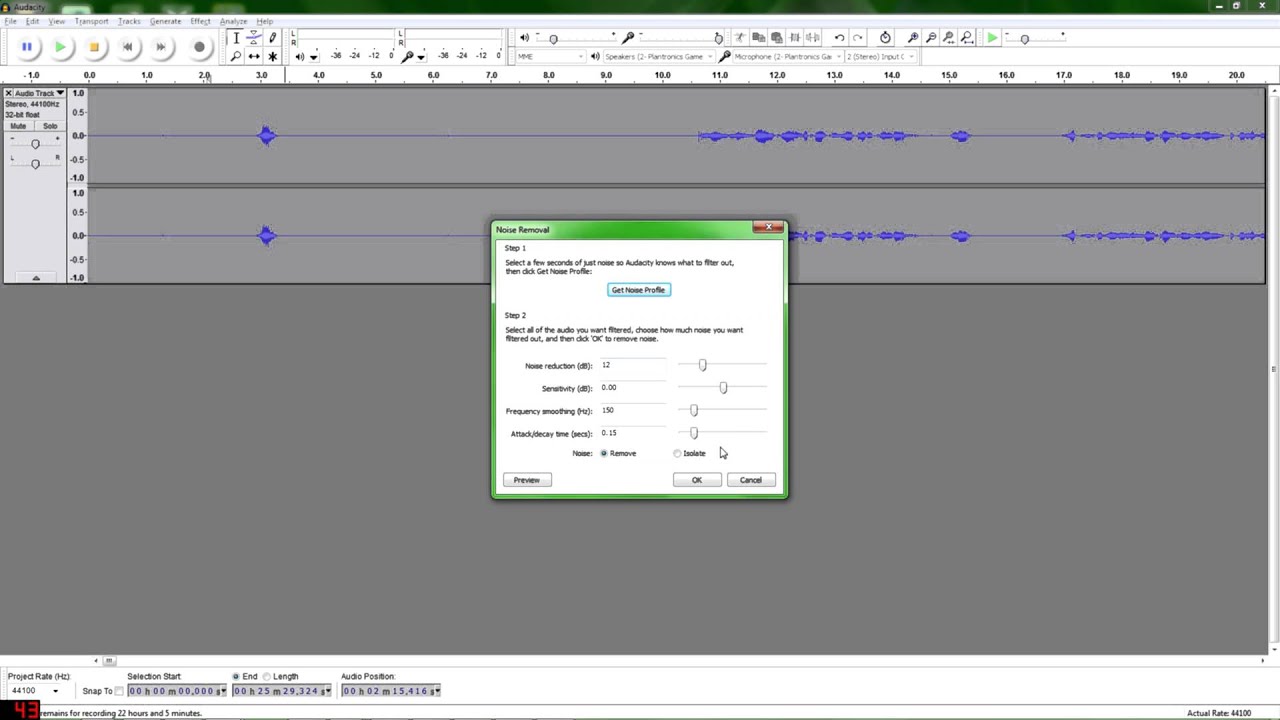Select the Multi-Tool asterisk icon
The width and height of the screenshot is (1280, 720).
point(272,56)
